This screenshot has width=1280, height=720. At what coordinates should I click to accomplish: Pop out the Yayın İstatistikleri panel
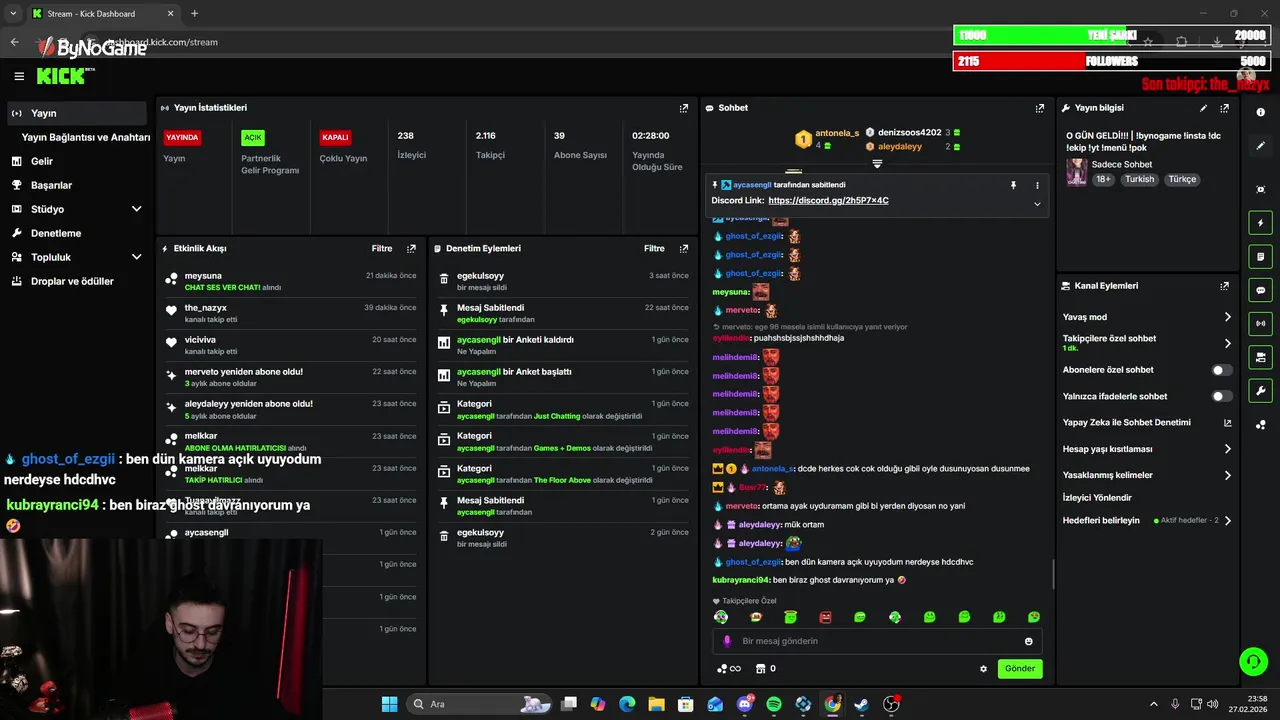click(684, 108)
